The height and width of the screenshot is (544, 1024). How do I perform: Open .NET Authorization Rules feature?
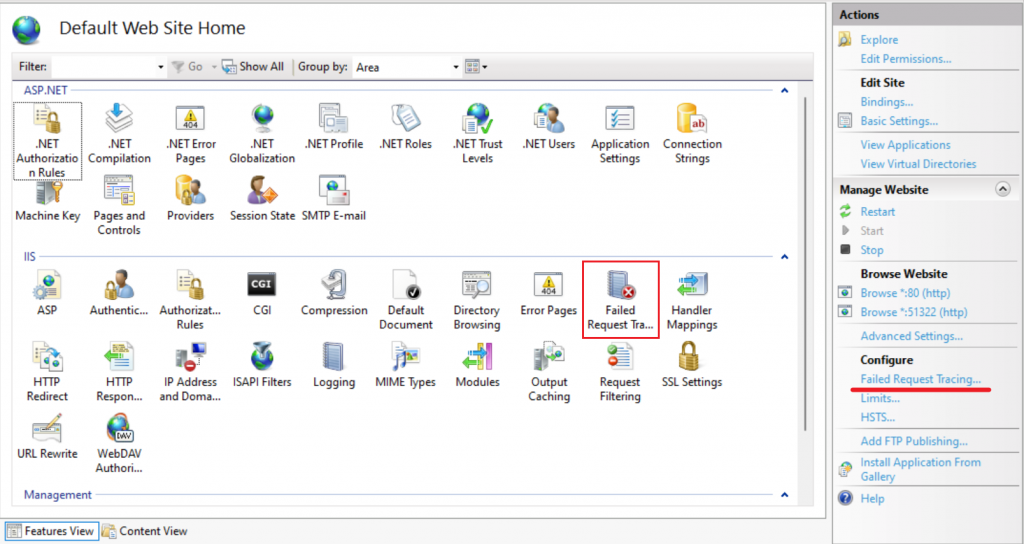pos(48,141)
